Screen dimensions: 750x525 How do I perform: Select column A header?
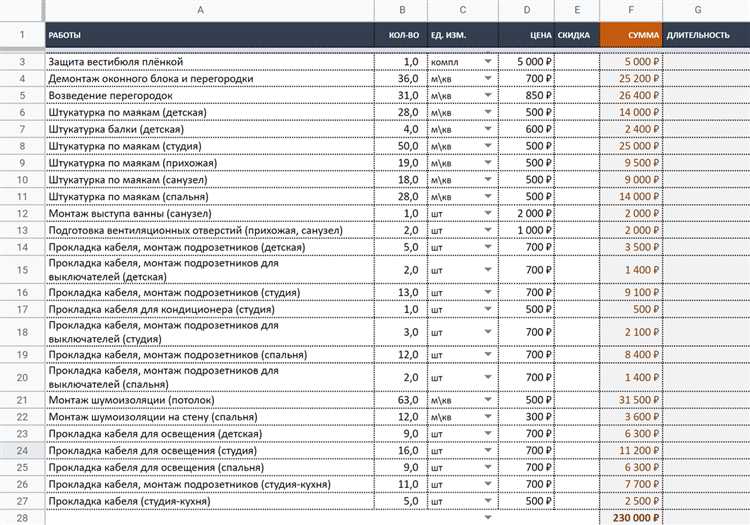click(x=201, y=10)
